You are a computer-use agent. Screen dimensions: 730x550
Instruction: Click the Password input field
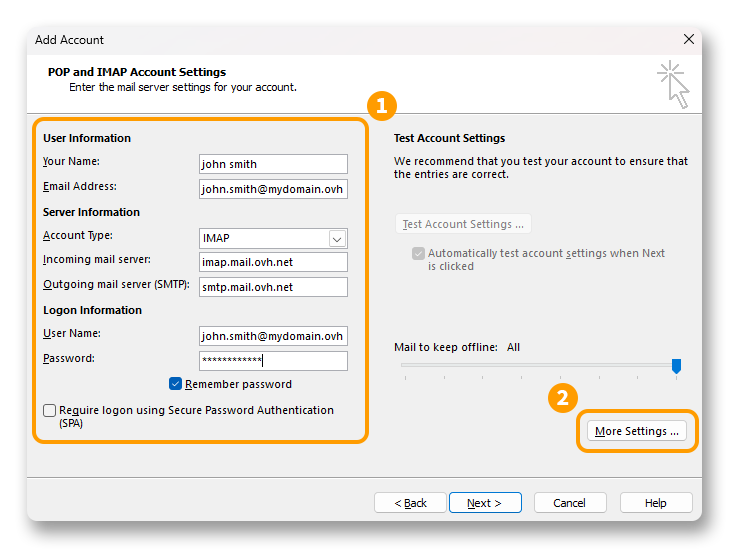click(273, 360)
